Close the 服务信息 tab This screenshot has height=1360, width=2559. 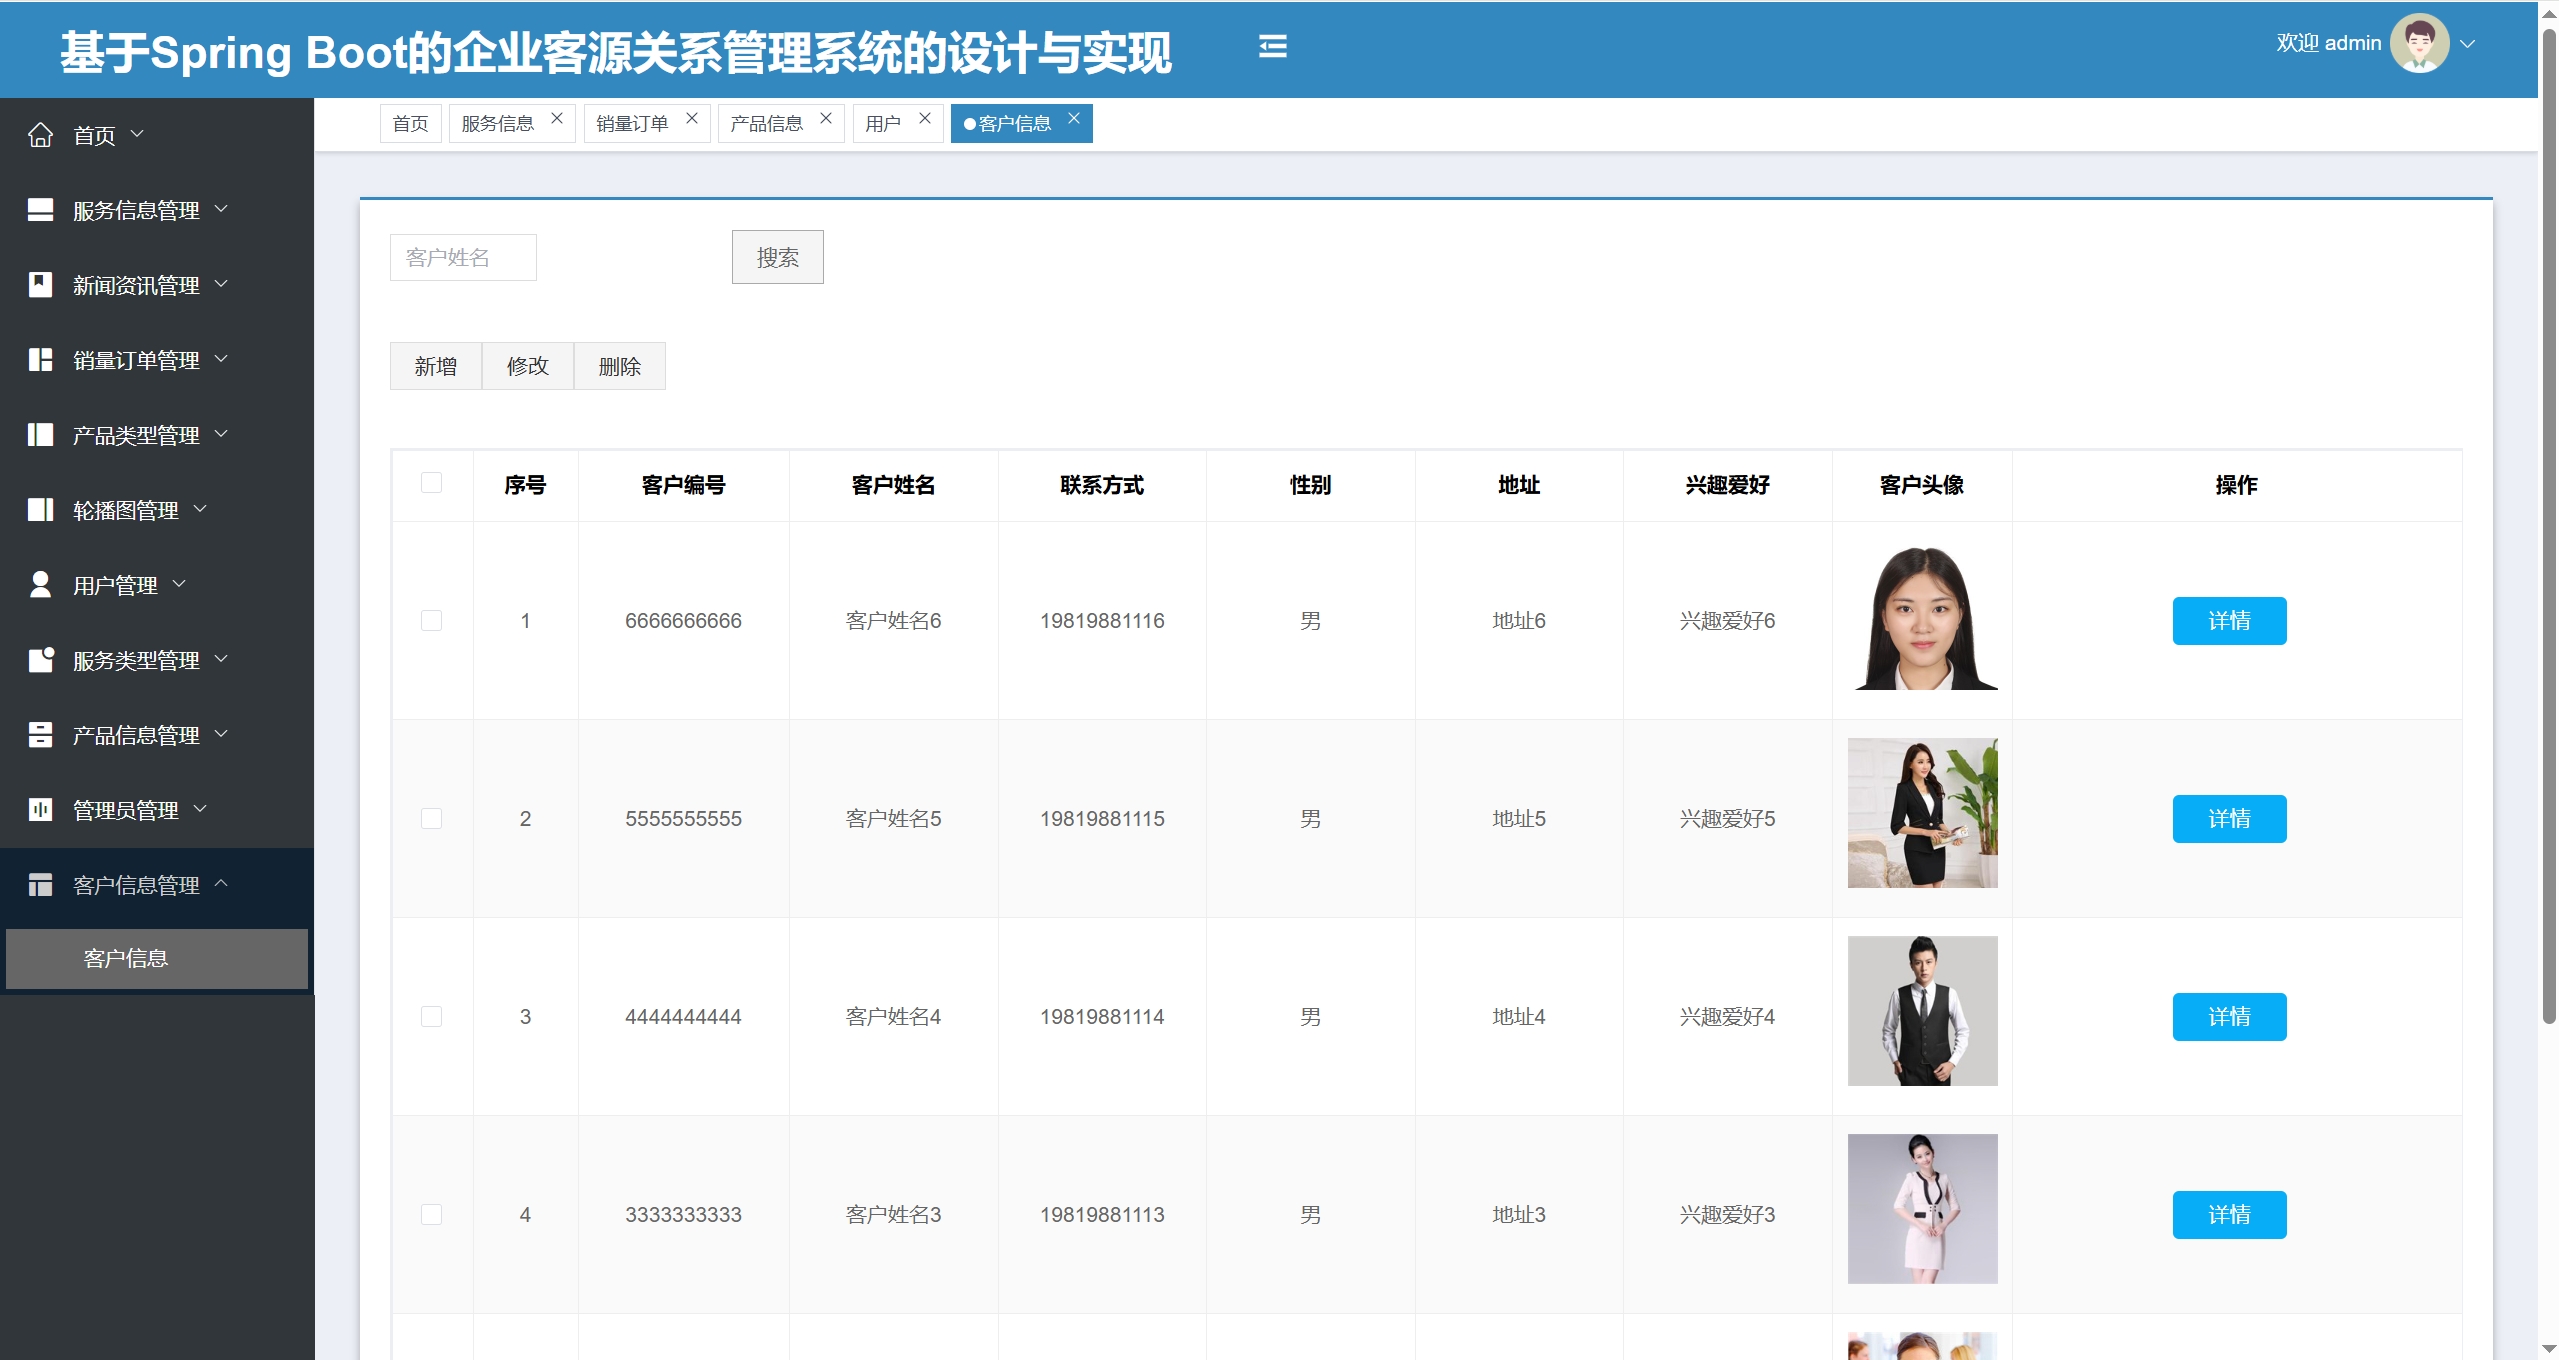point(557,118)
